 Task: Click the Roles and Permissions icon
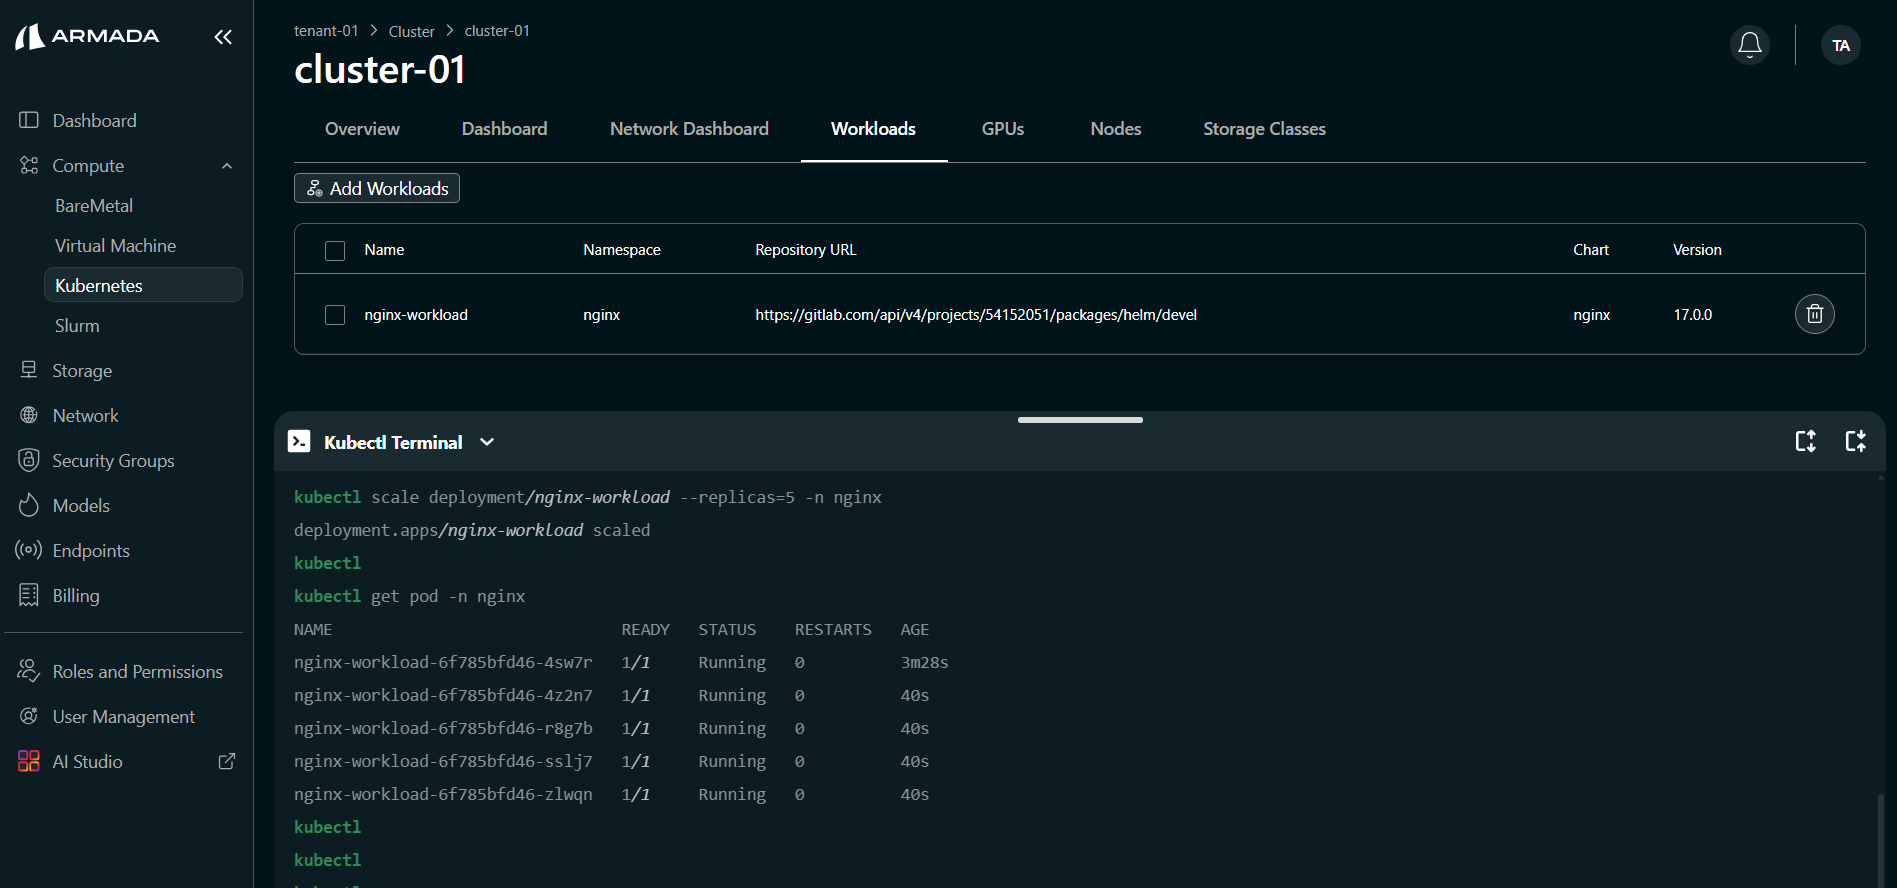(x=29, y=671)
